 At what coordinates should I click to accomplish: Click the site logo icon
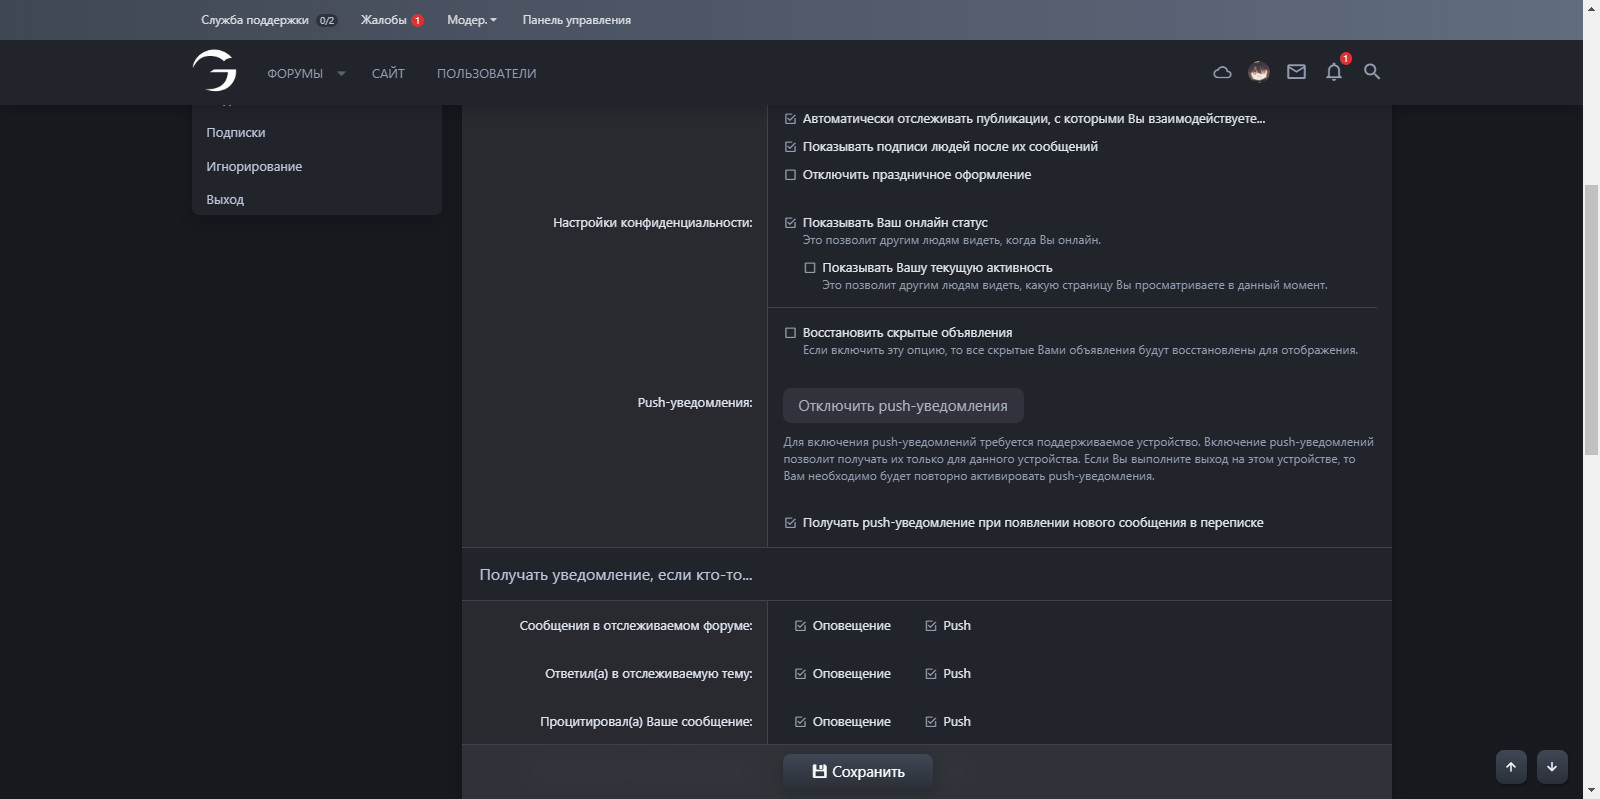(x=214, y=71)
